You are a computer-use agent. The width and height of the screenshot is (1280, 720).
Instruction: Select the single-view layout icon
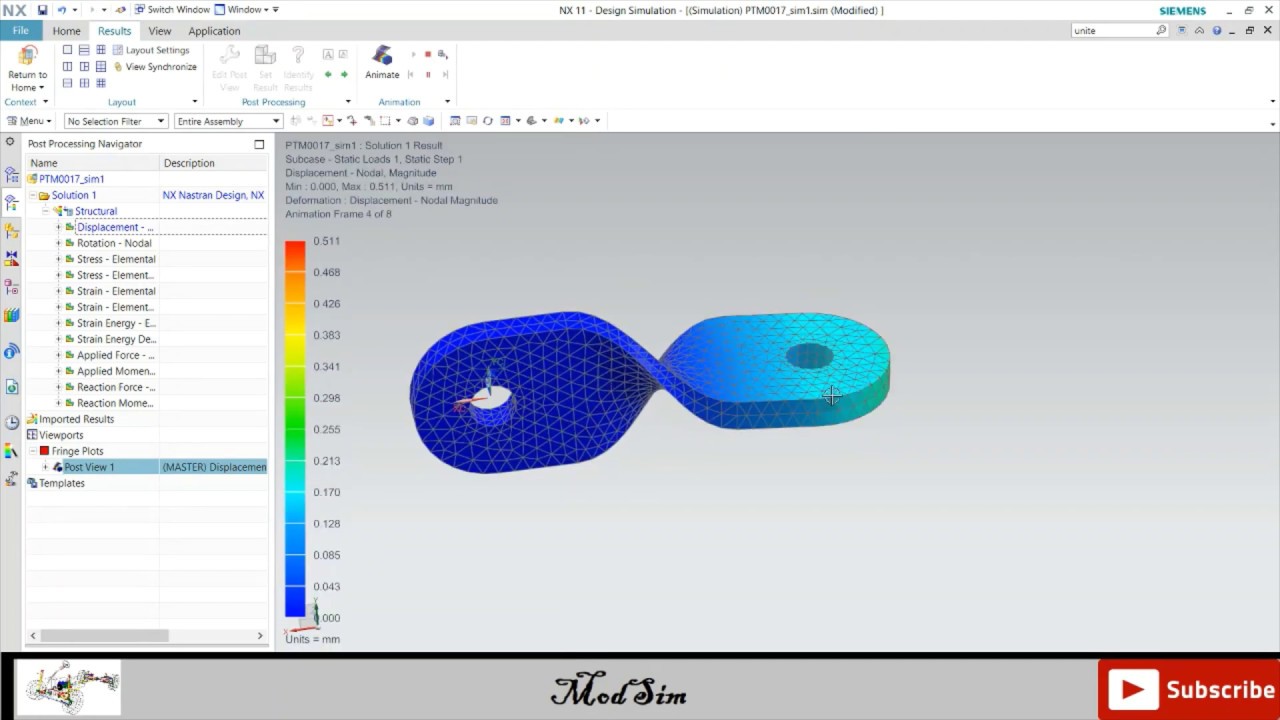click(67, 50)
